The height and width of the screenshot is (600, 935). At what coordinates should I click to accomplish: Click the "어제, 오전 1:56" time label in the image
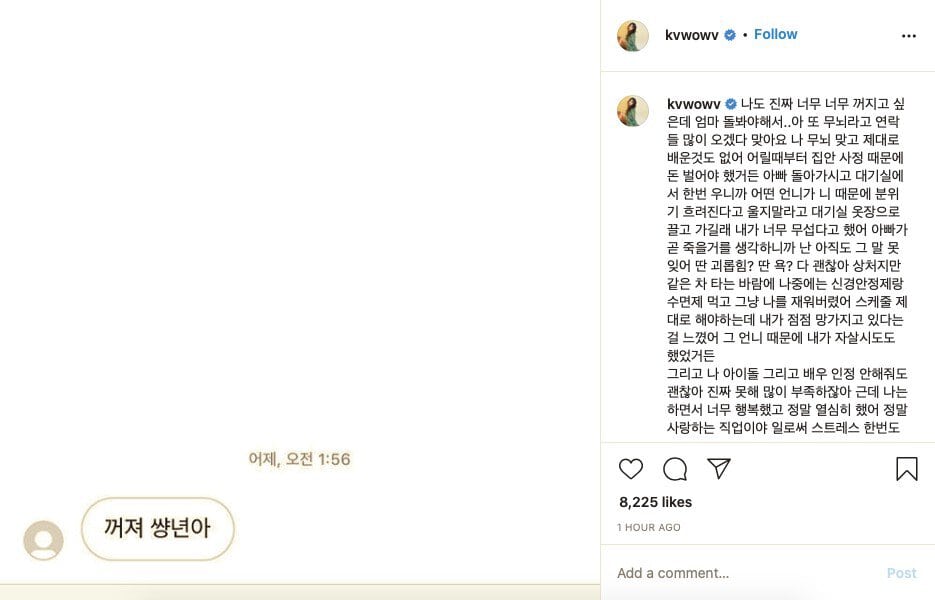pos(299,459)
